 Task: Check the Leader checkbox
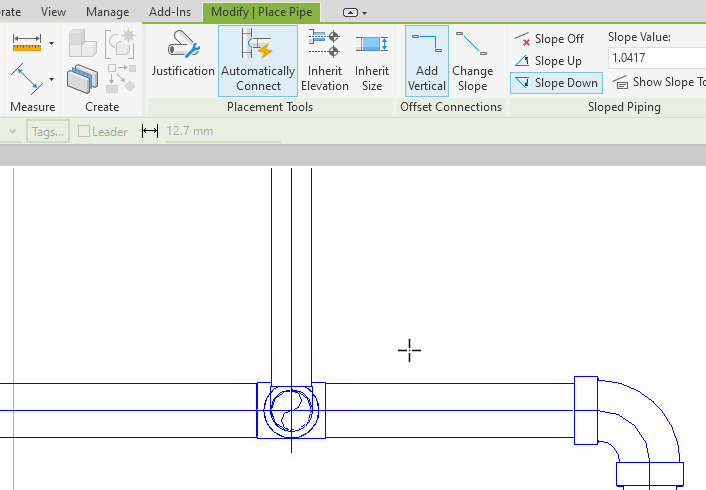click(84, 131)
